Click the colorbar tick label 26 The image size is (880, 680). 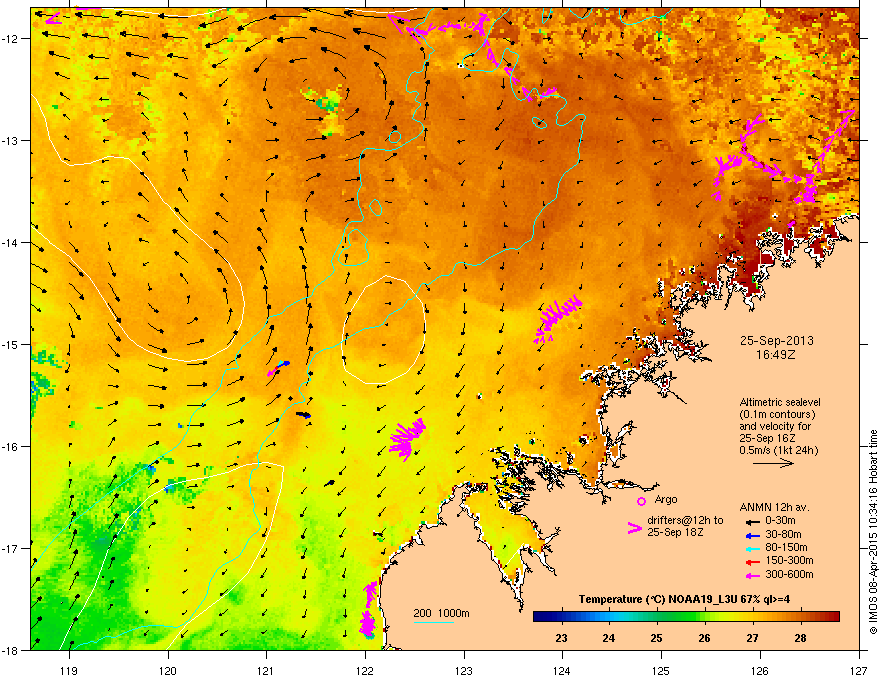coord(704,638)
